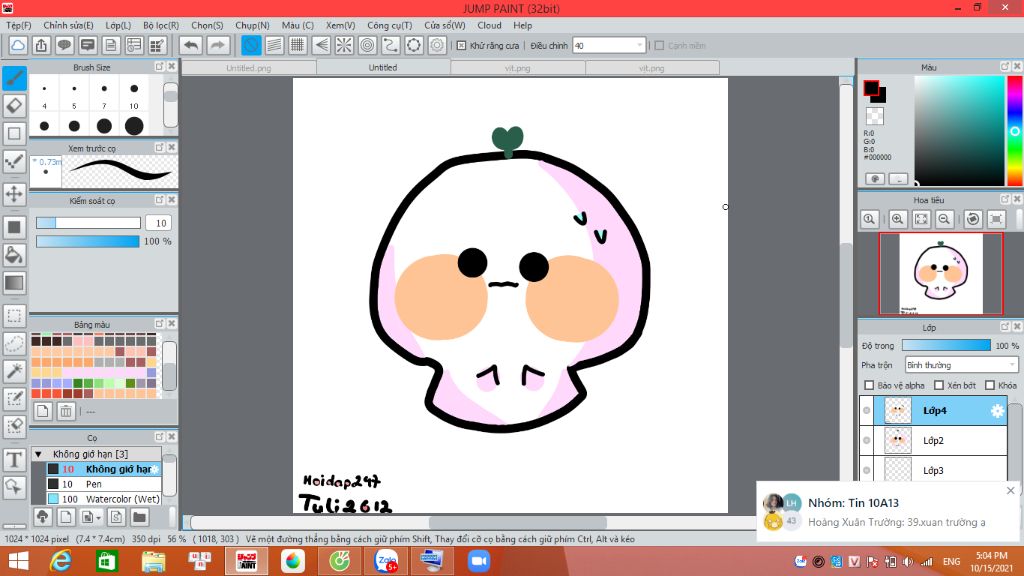Viewport: 1024px width, 576px height.
Task: Open the Bộ lọc(R) menu
Action: (x=160, y=25)
